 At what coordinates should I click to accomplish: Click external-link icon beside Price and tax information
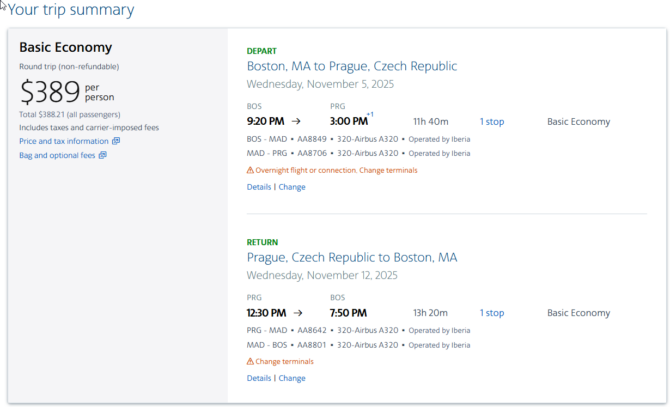click(116, 141)
